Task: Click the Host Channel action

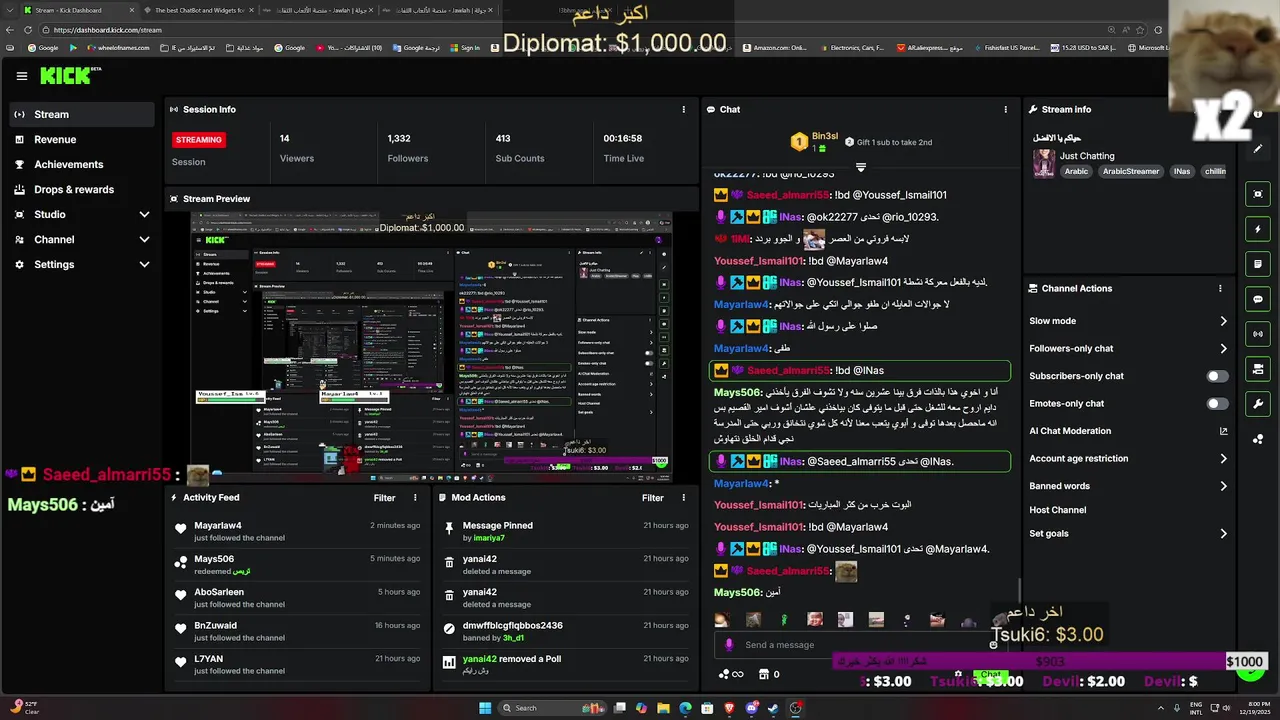Action: pos(1058,510)
